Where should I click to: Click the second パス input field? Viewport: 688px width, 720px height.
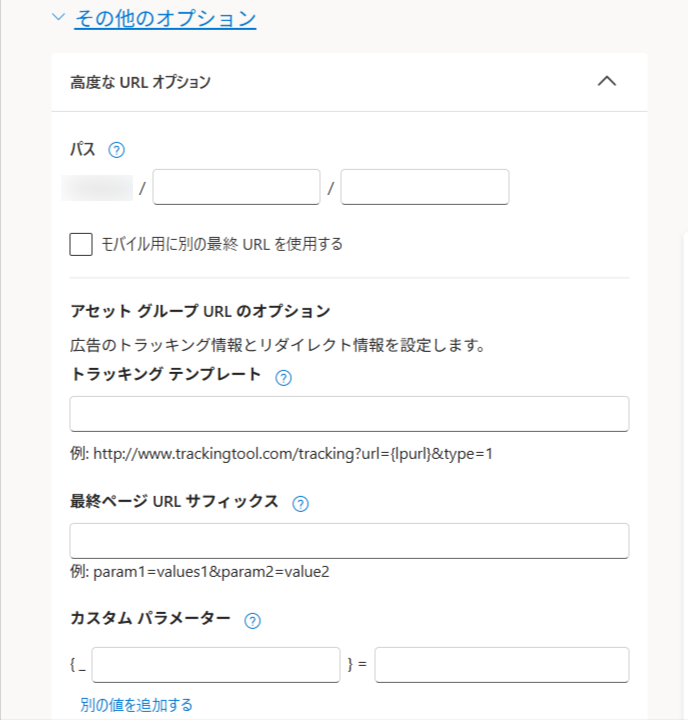coord(424,187)
